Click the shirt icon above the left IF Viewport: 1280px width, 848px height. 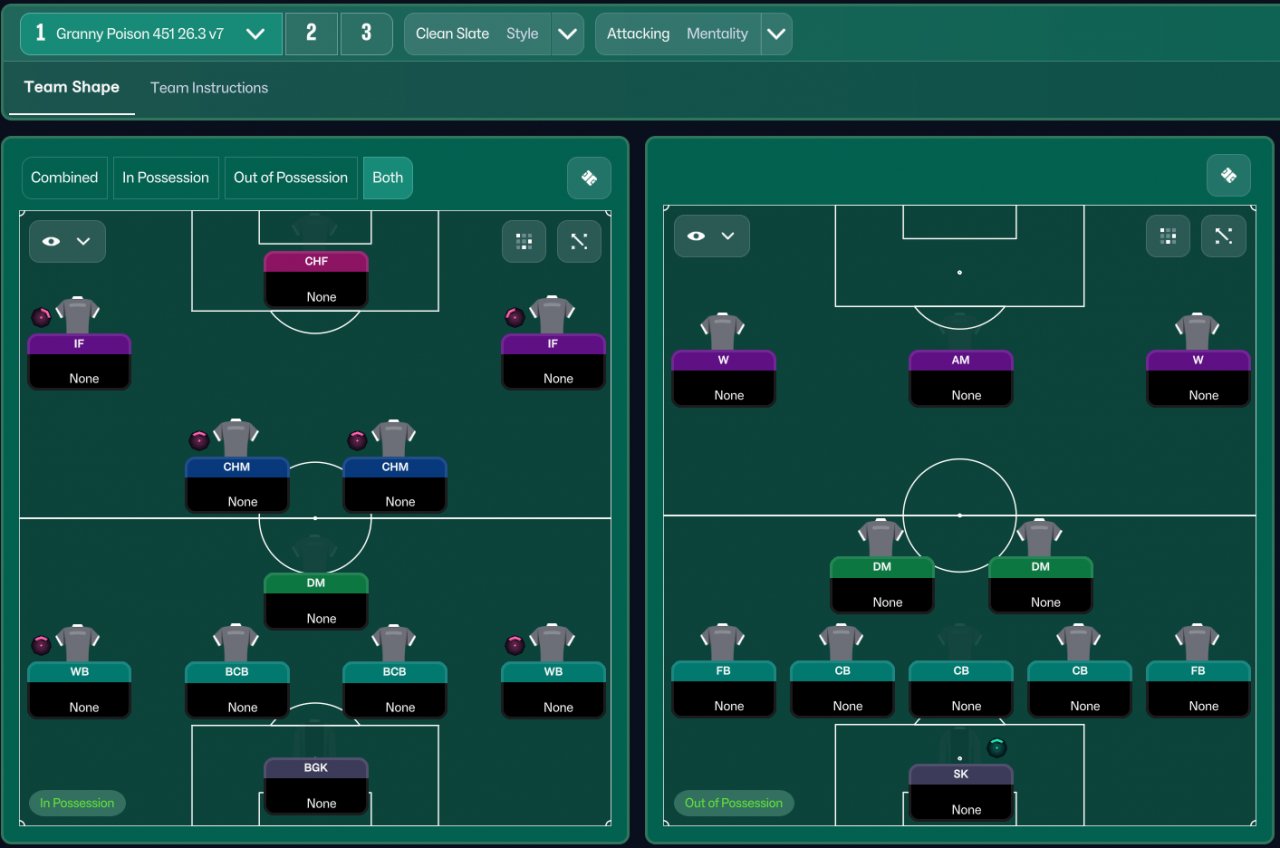(78, 315)
